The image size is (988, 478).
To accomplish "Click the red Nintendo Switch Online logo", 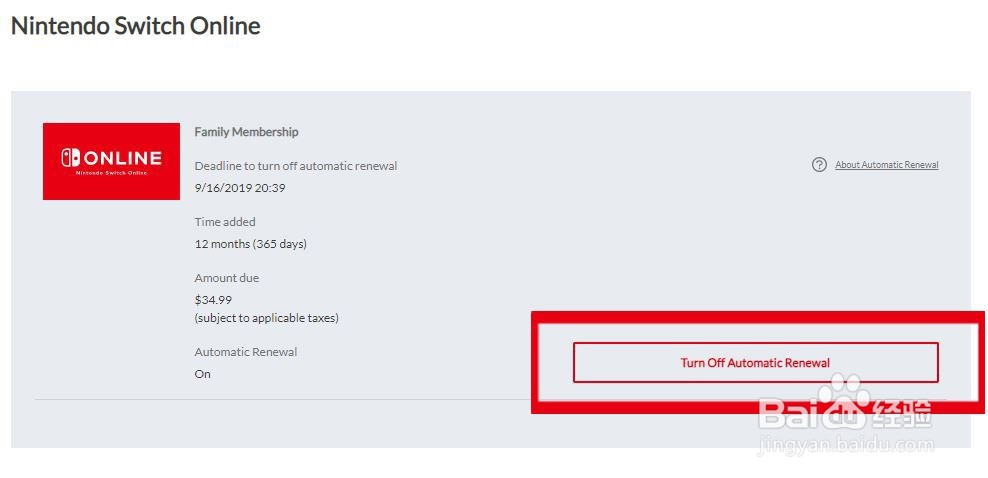I will [112, 161].
